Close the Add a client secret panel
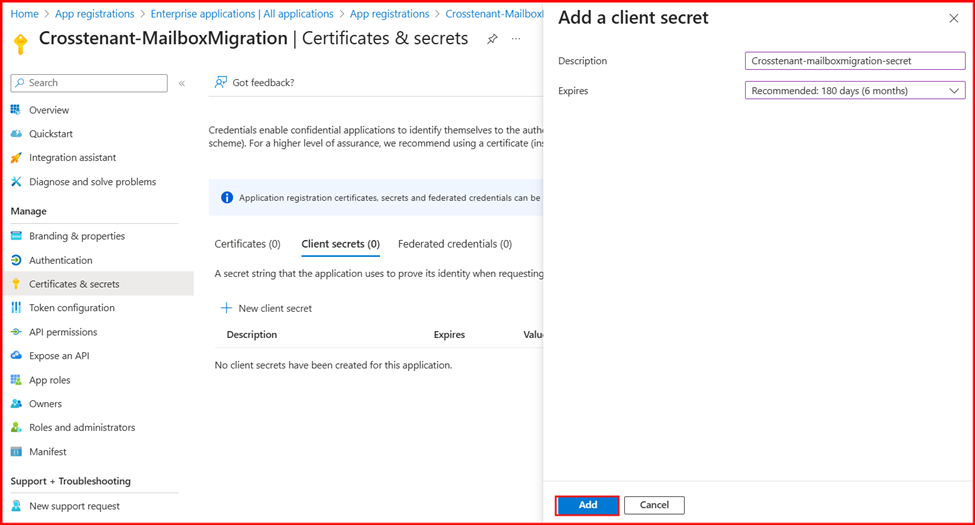The image size is (975, 525). (x=953, y=18)
